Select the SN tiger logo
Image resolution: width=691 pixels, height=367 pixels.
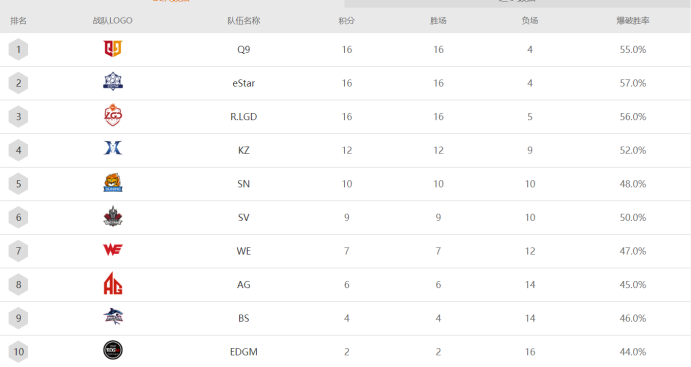point(113,182)
